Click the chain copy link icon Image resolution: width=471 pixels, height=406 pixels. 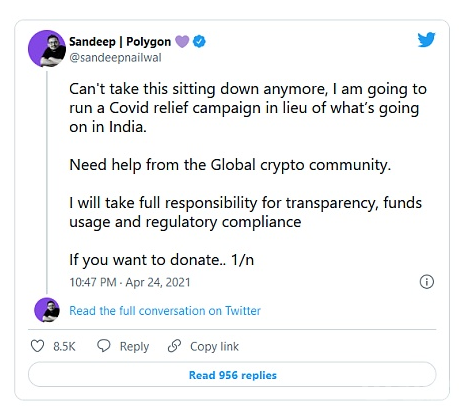pyautogui.click(x=174, y=346)
